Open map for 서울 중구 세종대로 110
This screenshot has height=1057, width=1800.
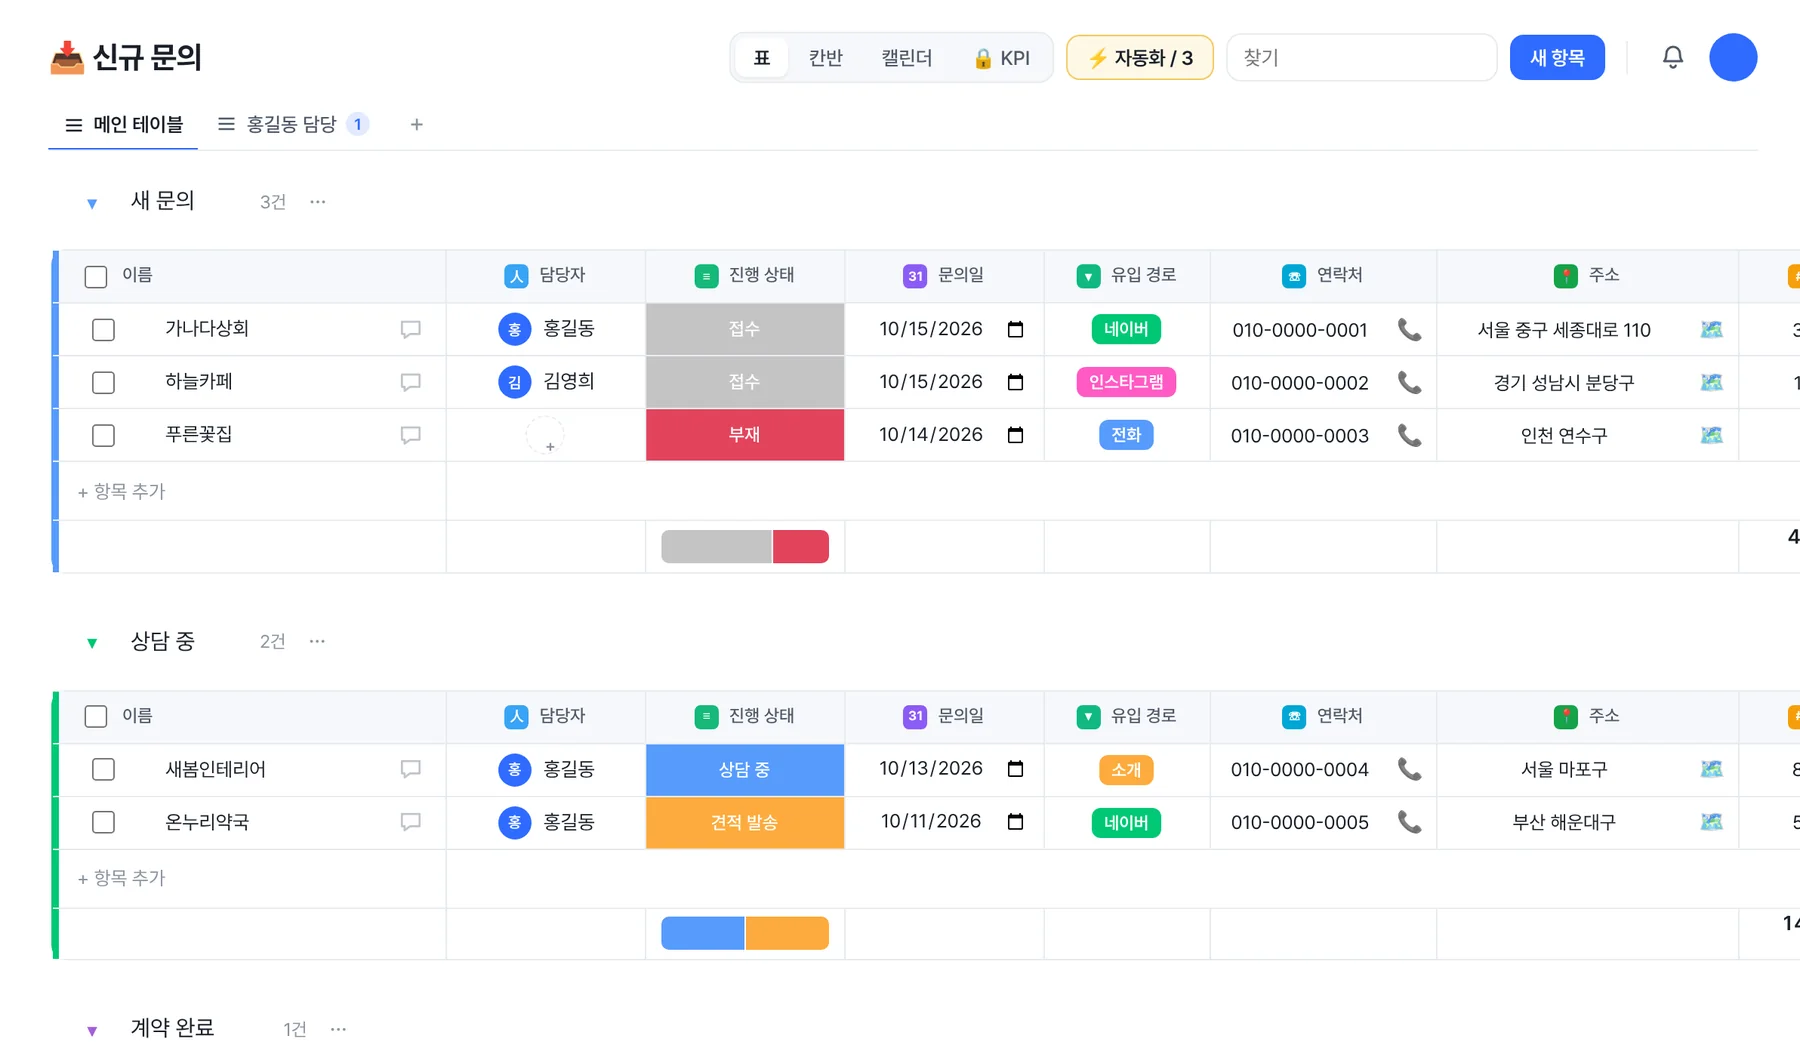pos(1711,330)
